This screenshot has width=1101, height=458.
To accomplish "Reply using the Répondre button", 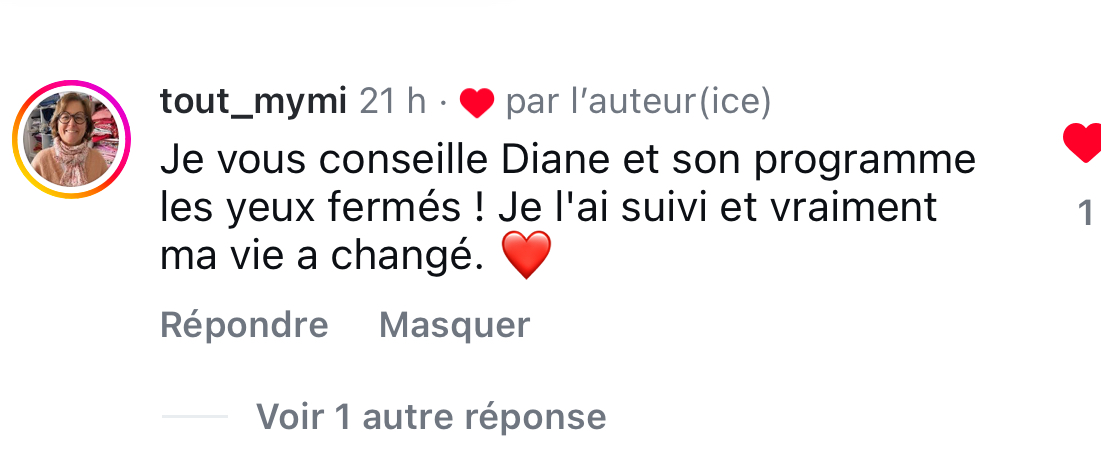I will tap(244, 325).
